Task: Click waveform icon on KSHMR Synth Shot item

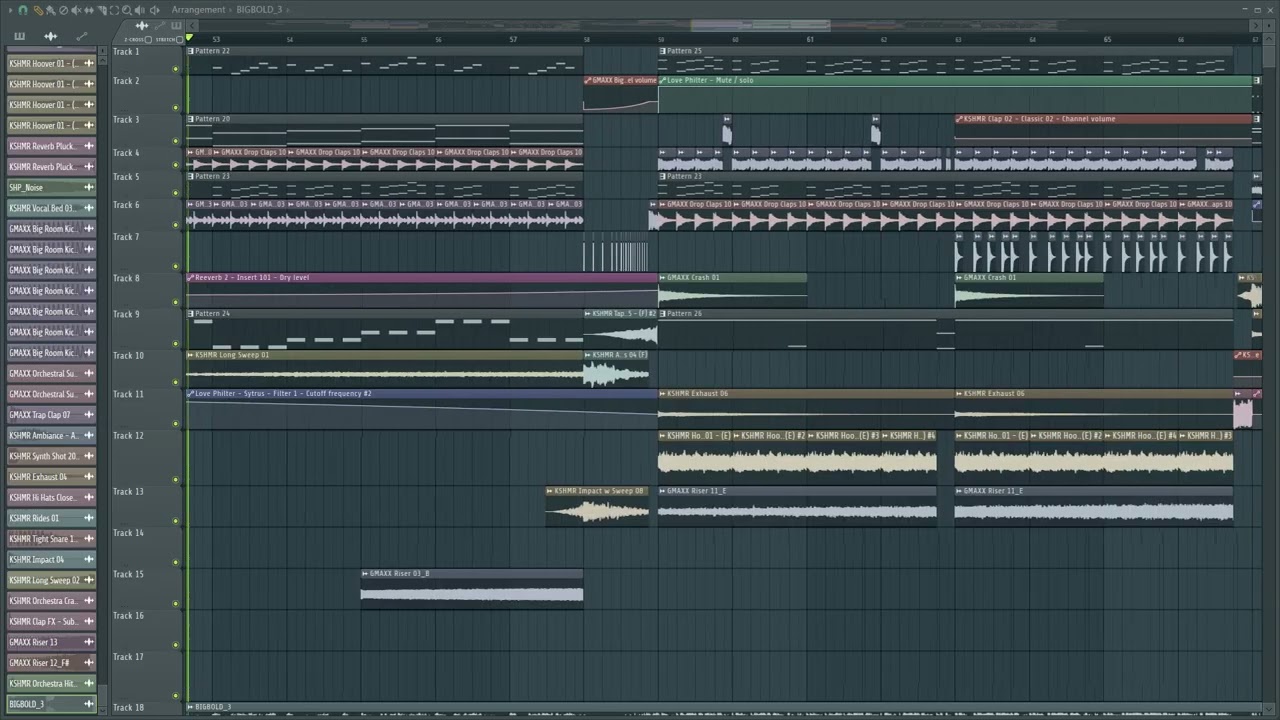Action: point(88,456)
